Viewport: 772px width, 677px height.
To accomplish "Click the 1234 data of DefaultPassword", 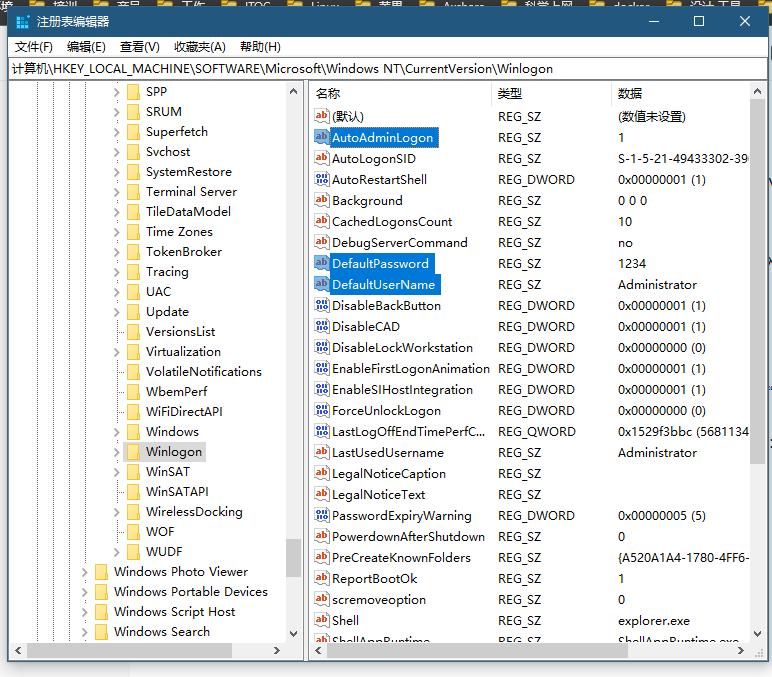I will coord(632,263).
